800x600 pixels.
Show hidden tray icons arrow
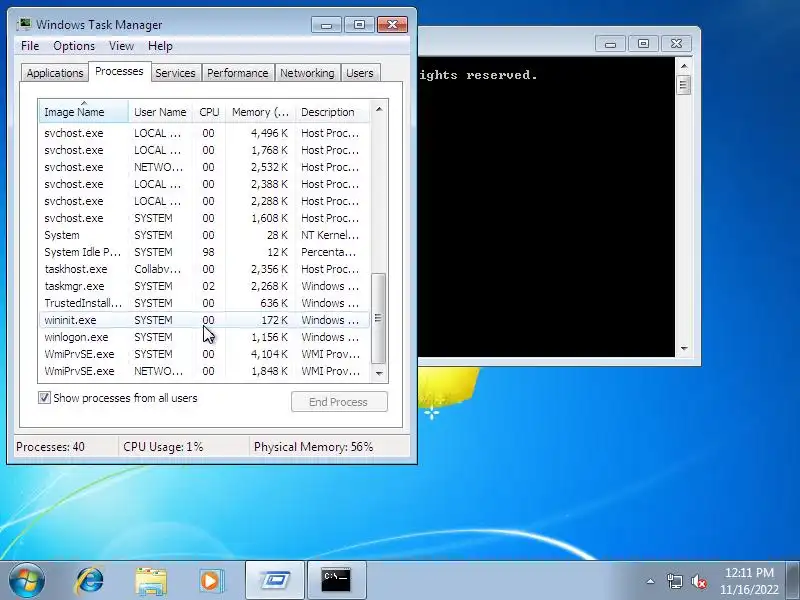[x=651, y=581]
